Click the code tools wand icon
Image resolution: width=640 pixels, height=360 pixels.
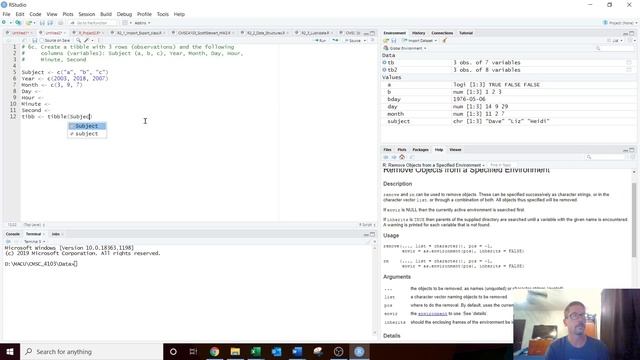tap(87, 40)
